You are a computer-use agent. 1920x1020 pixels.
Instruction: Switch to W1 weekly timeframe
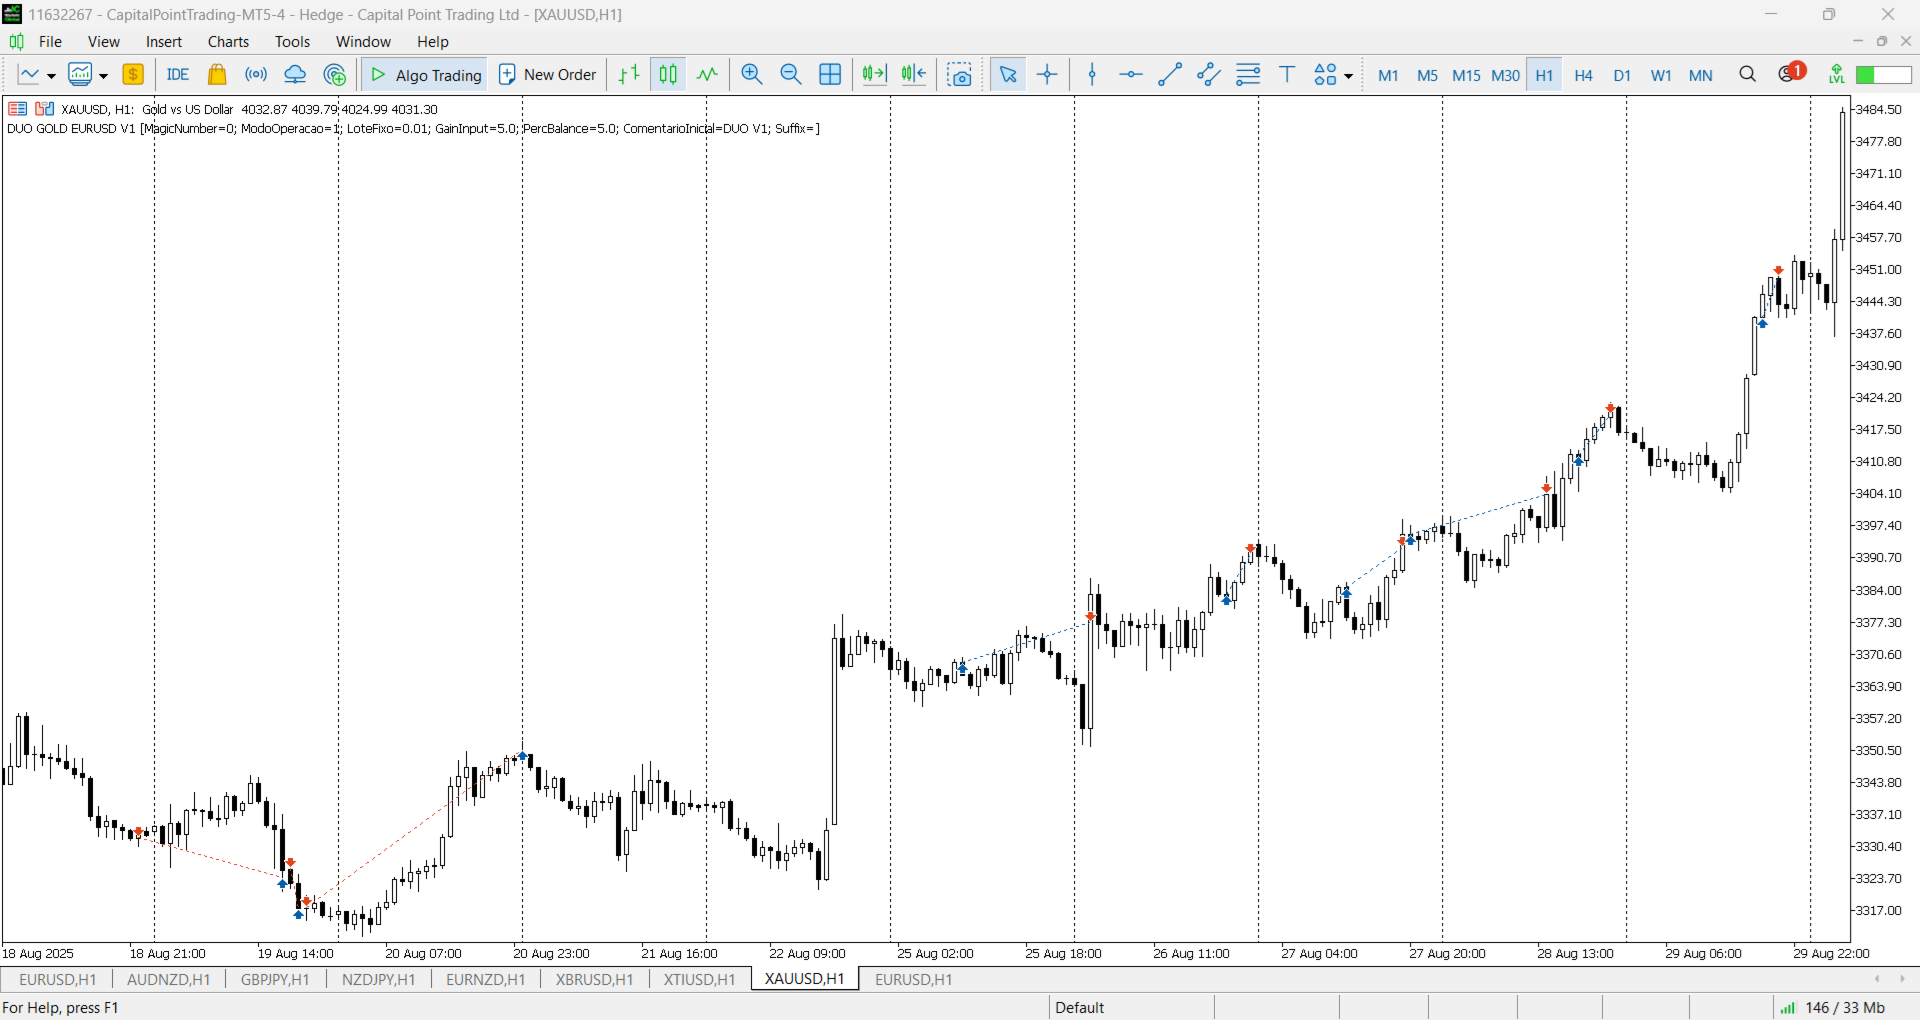tap(1661, 76)
